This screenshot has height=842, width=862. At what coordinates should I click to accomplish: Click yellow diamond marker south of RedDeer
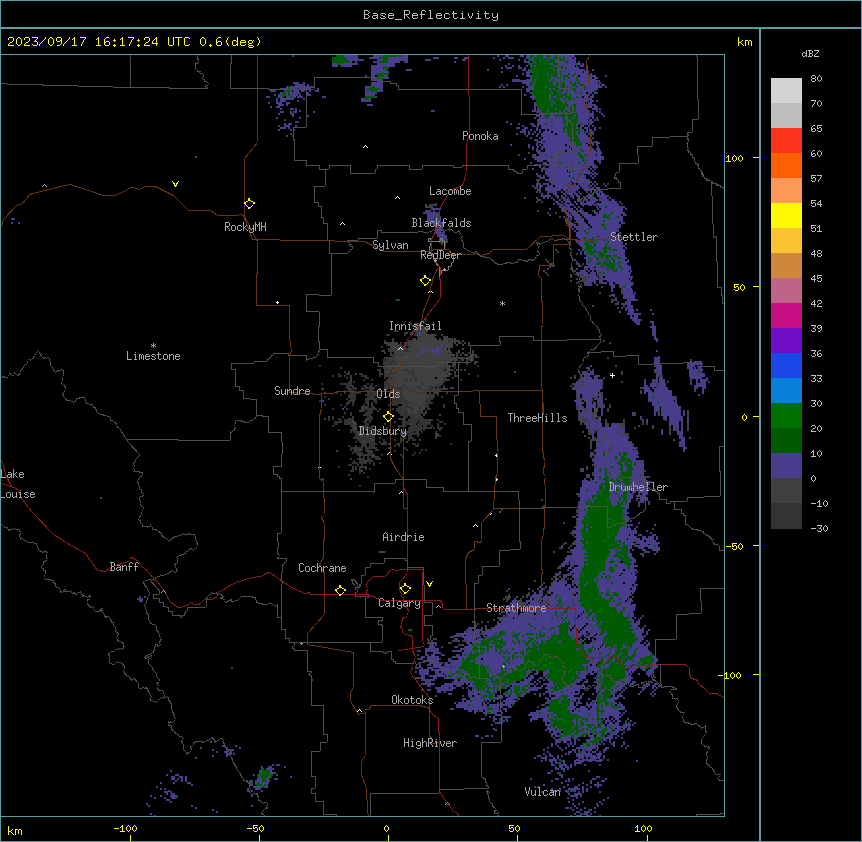[425, 281]
